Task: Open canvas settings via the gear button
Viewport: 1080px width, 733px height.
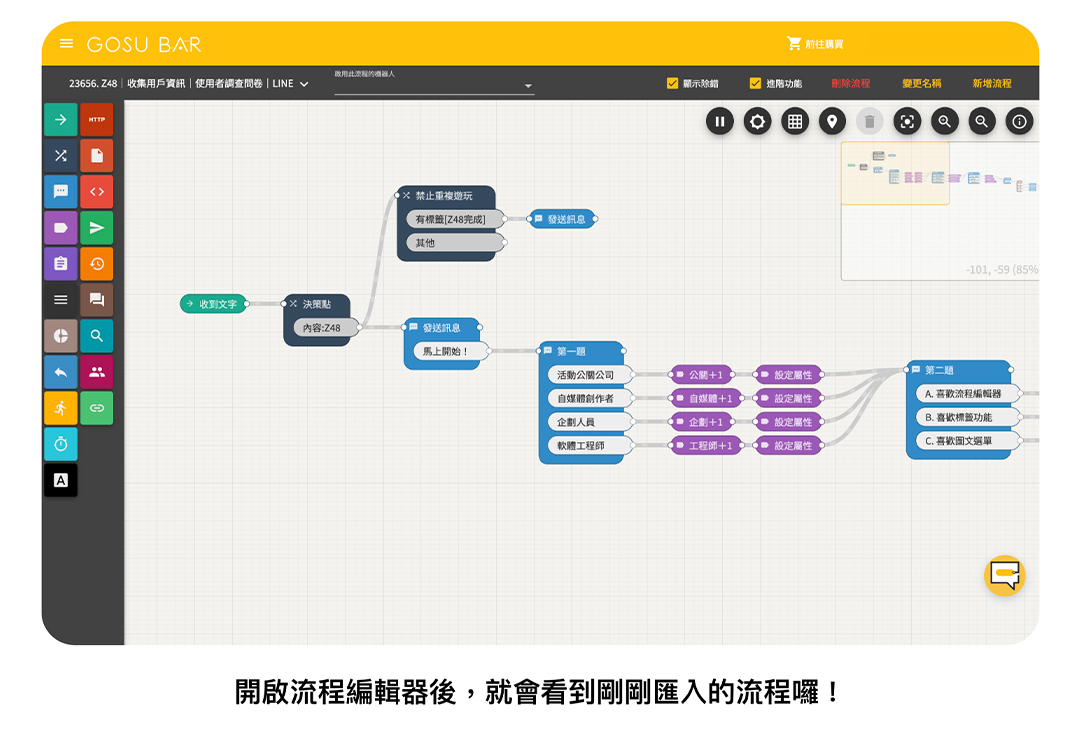Action: click(x=758, y=122)
